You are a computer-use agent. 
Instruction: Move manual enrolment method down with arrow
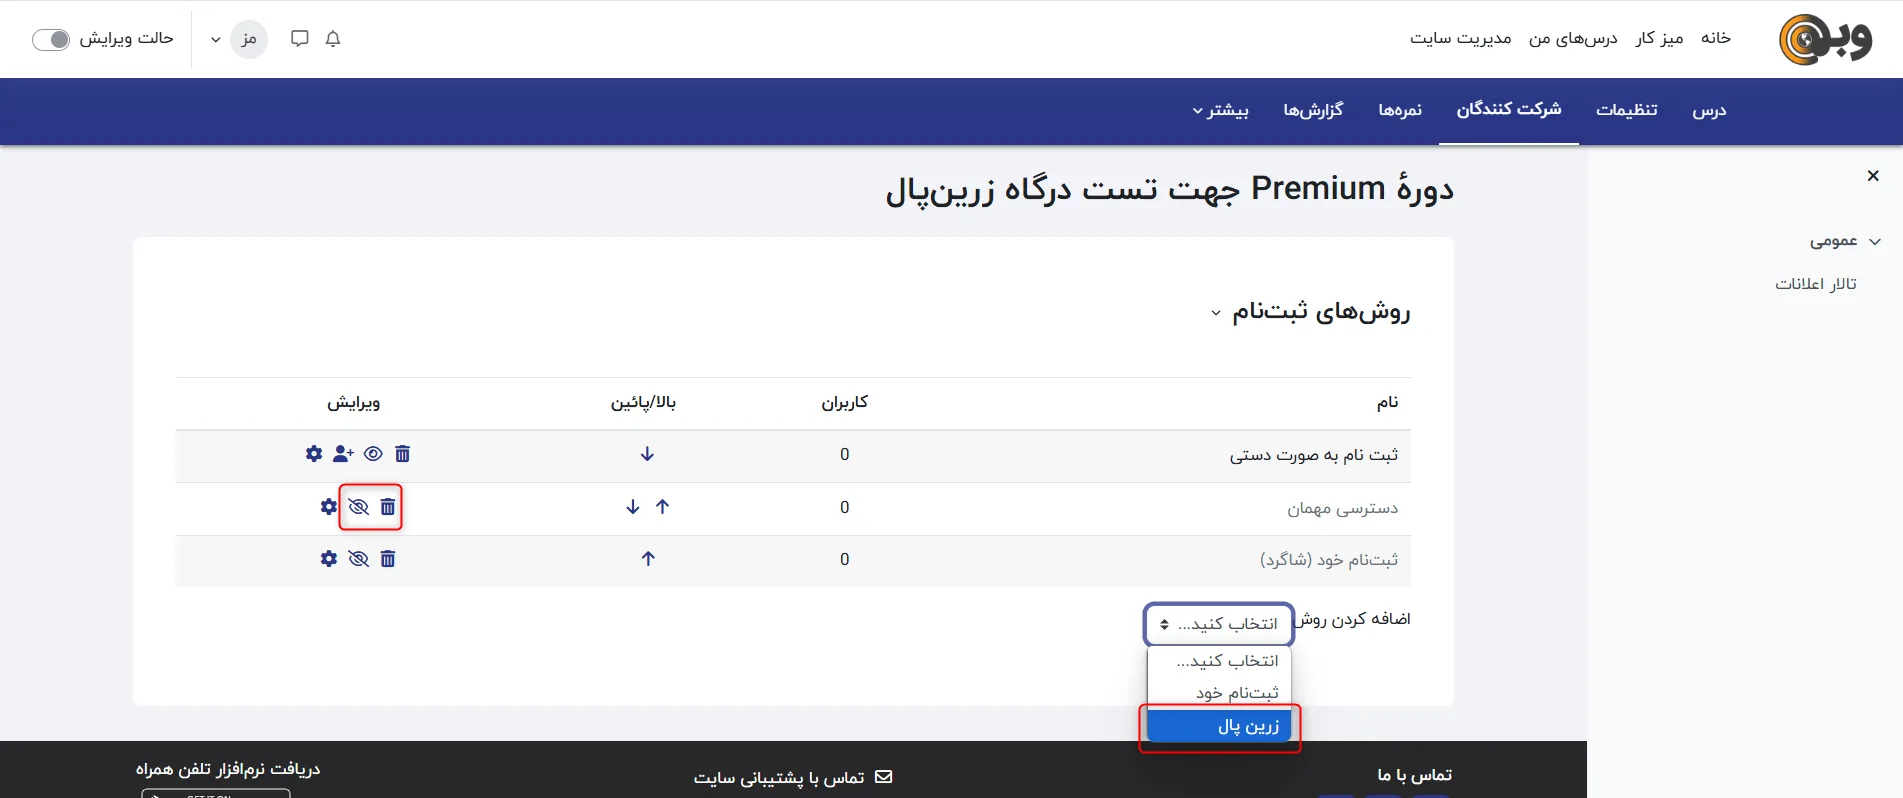(647, 454)
